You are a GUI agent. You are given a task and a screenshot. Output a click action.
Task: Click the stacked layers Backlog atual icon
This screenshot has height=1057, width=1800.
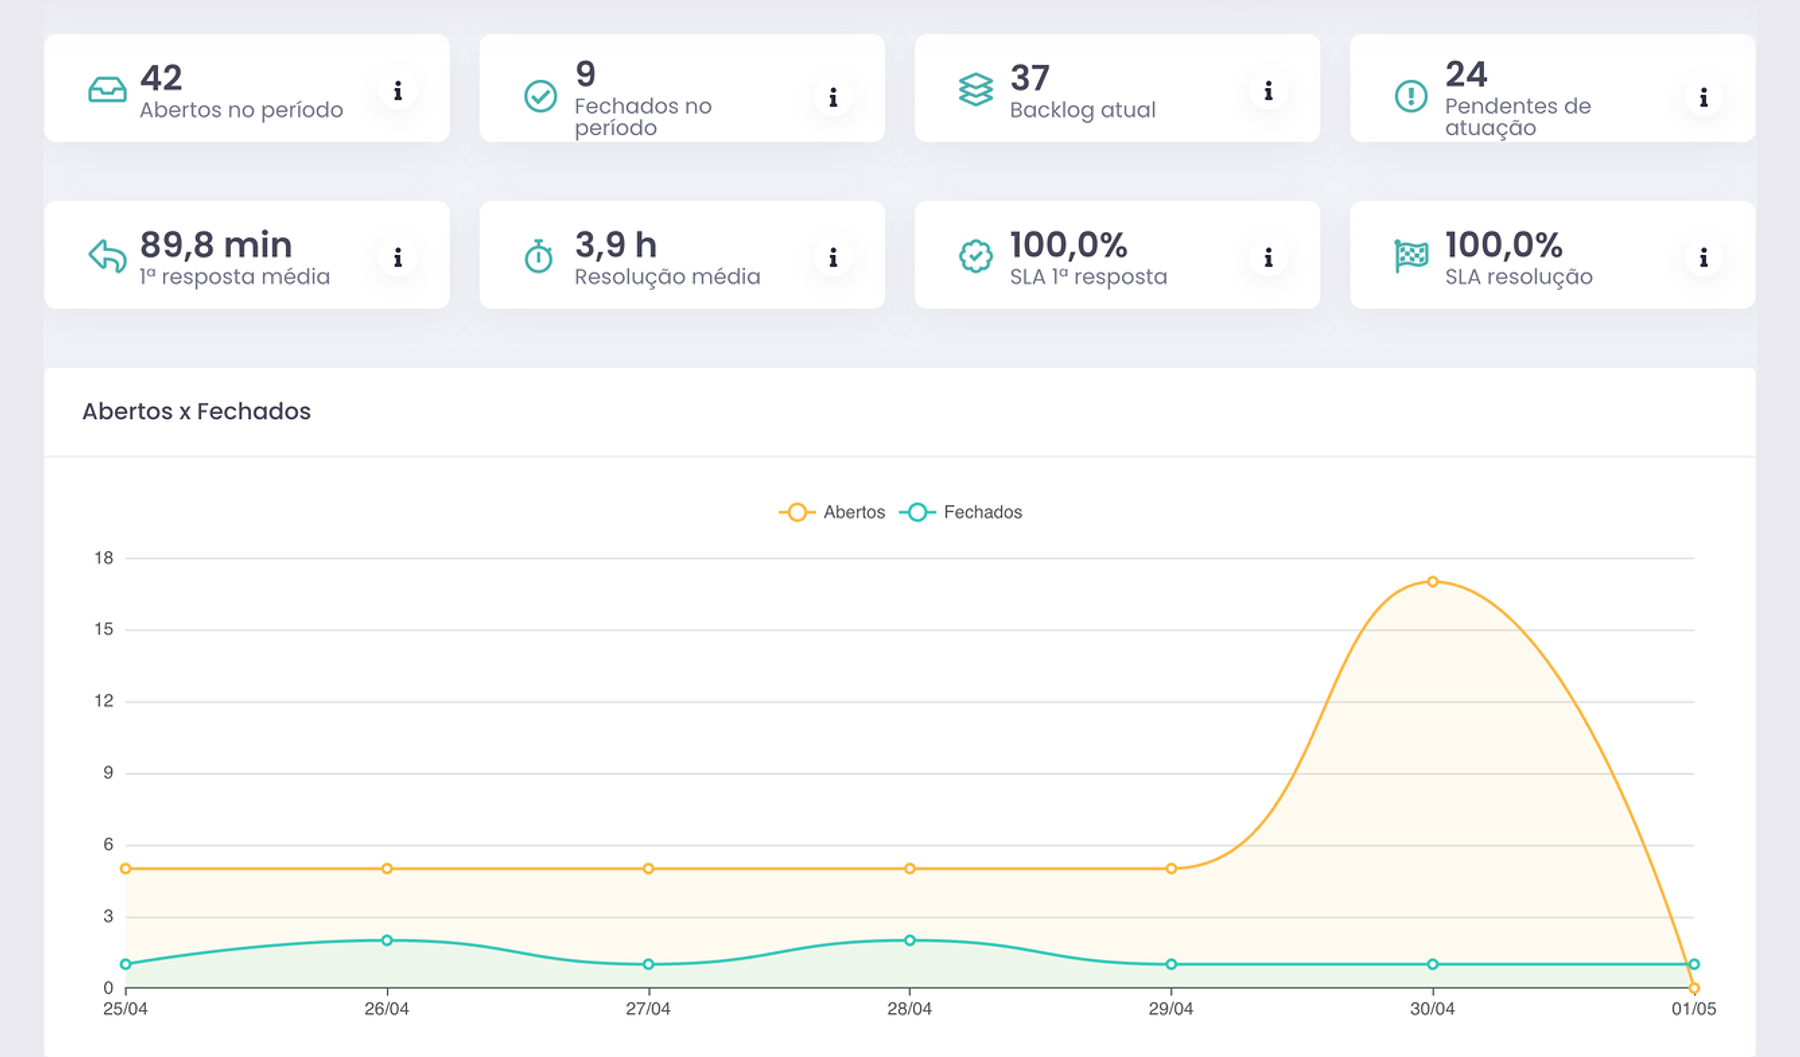click(976, 90)
